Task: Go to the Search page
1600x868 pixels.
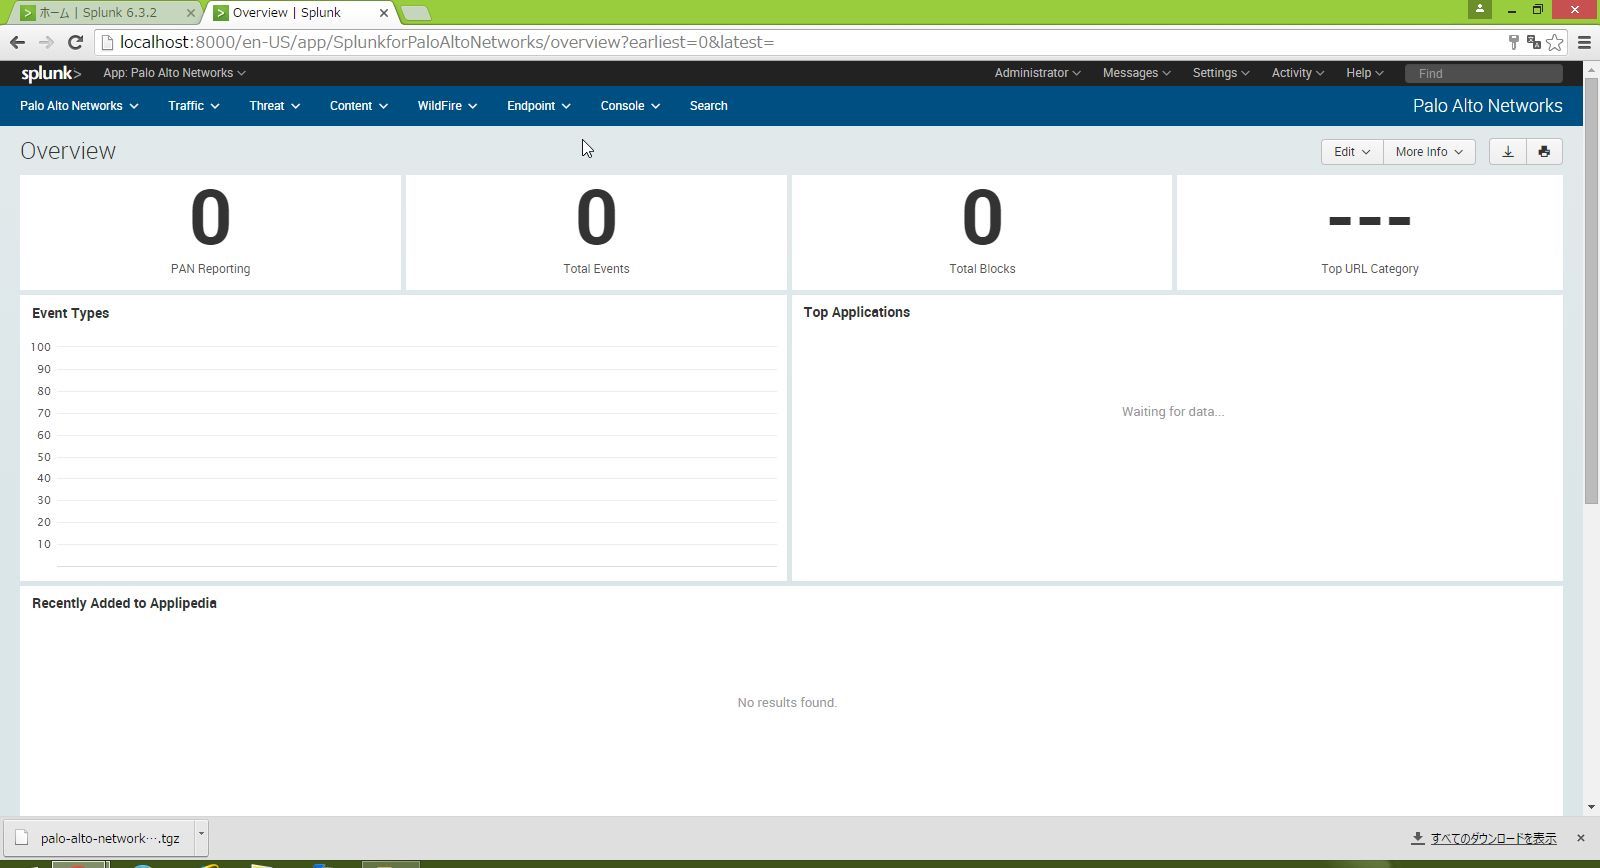Action: click(709, 106)
